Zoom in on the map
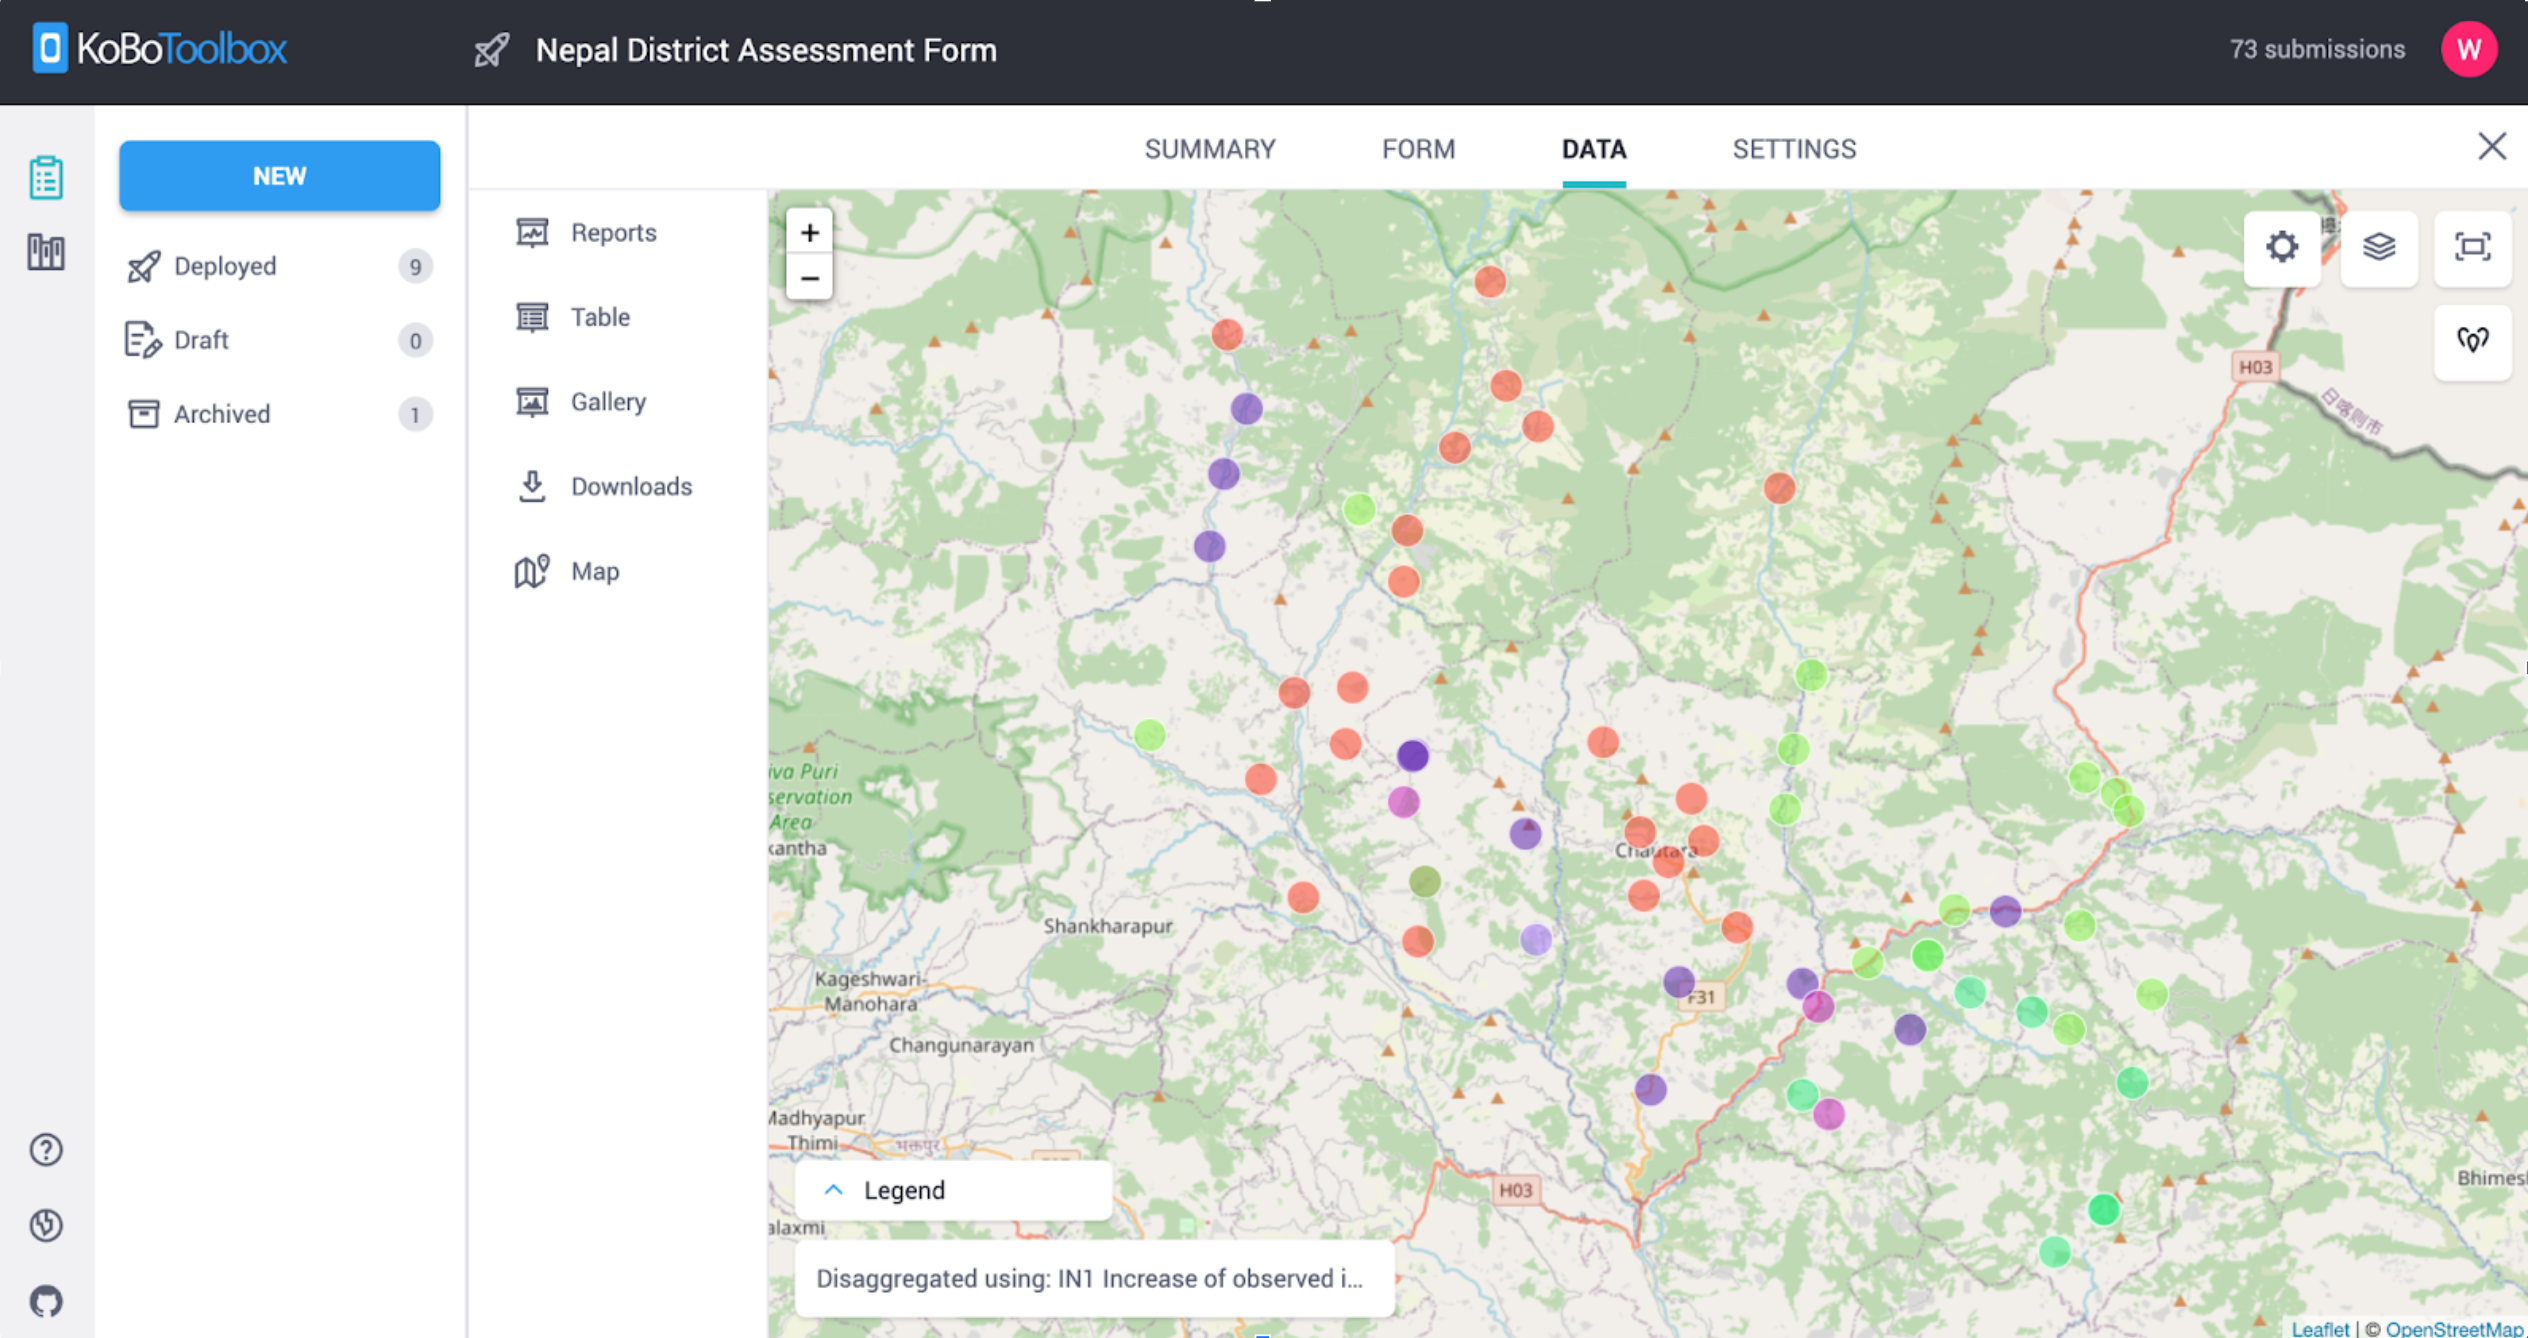The image size is (2528, 1338). [809, 233]
